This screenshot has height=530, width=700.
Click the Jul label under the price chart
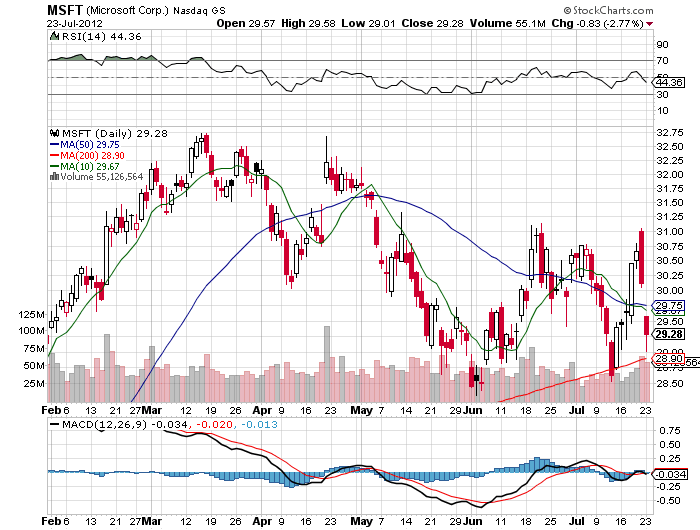pos(577,410)
